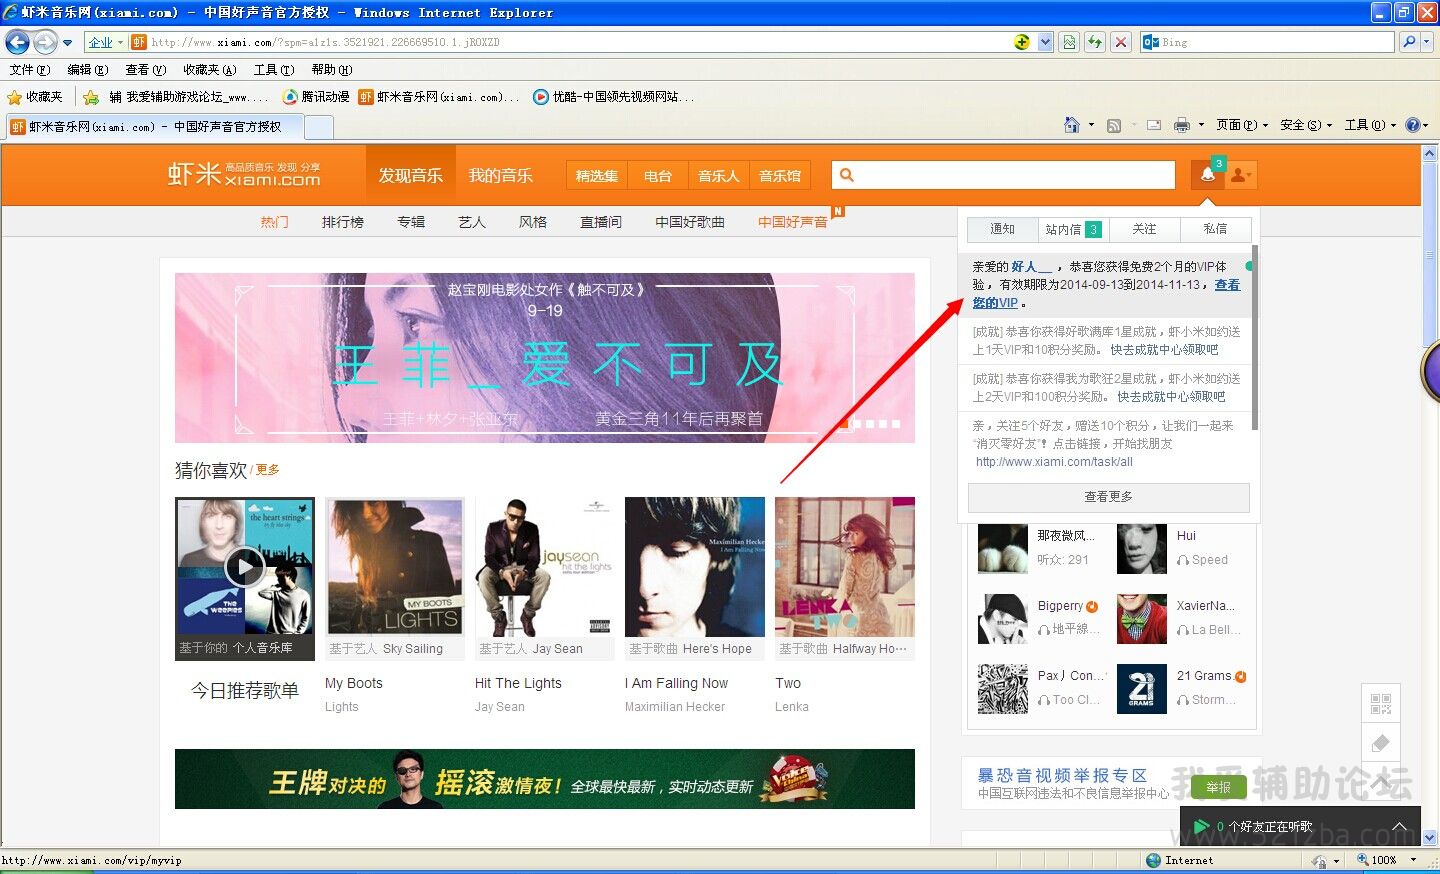Open the 编辑 menu
This screenshot has height=874, width=1440.
tap(87, 70)
